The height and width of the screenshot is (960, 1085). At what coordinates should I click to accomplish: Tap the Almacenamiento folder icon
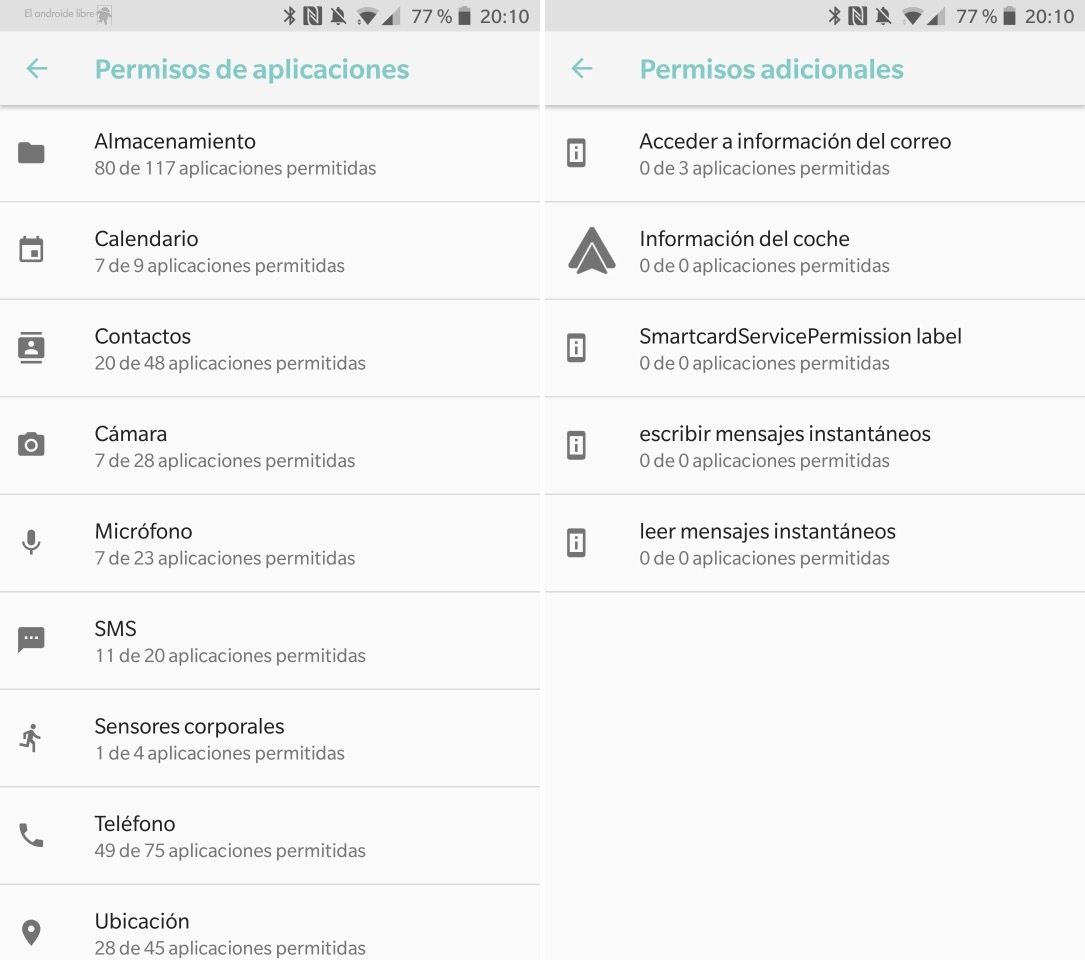32,153
